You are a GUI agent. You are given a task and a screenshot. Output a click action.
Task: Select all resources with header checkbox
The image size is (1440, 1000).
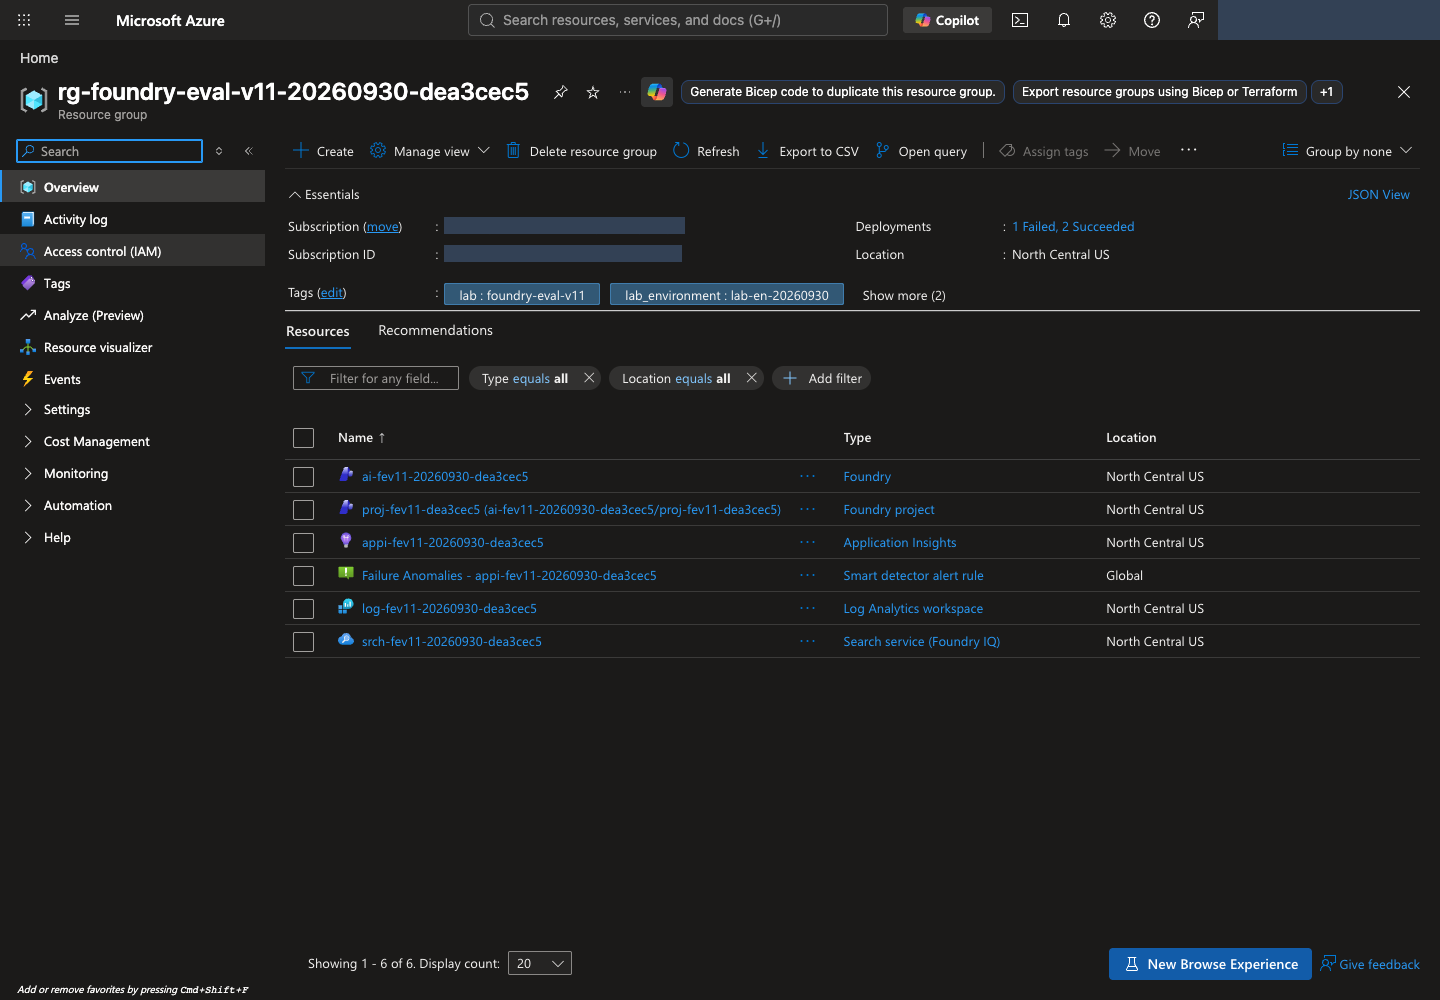click(x=304, y=438)
